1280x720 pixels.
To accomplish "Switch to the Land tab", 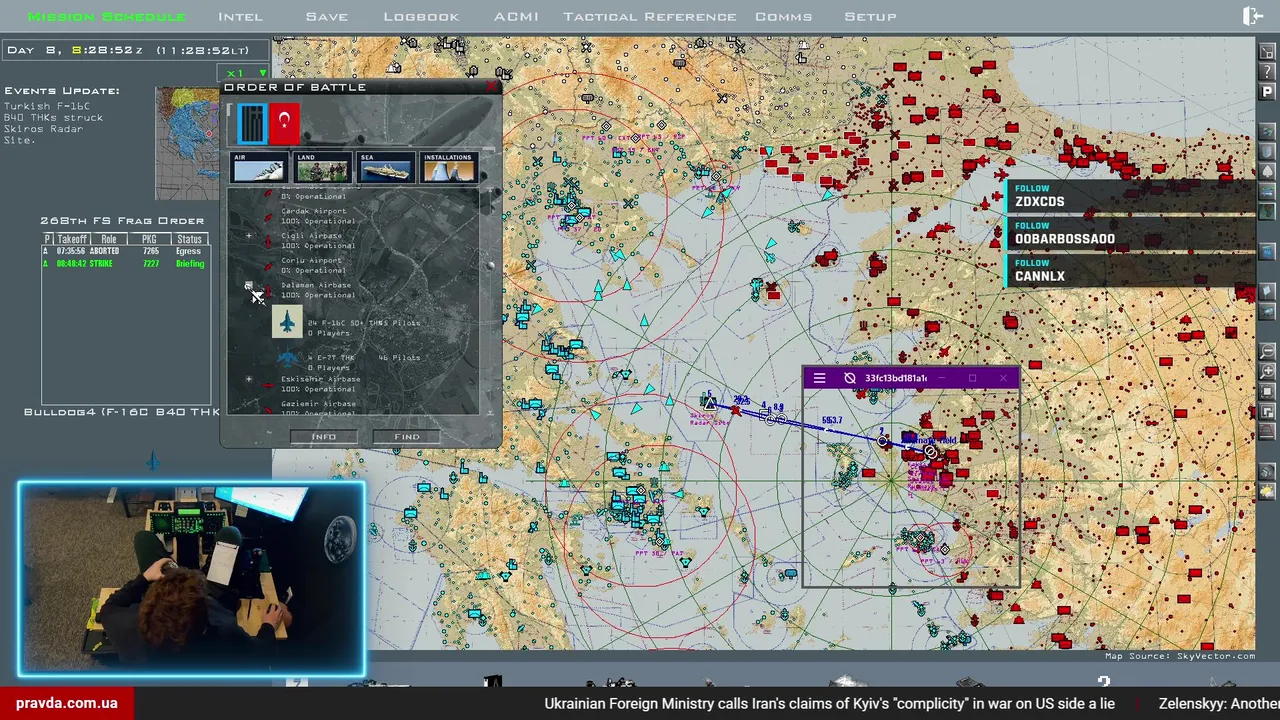I will tap(322, 167).
